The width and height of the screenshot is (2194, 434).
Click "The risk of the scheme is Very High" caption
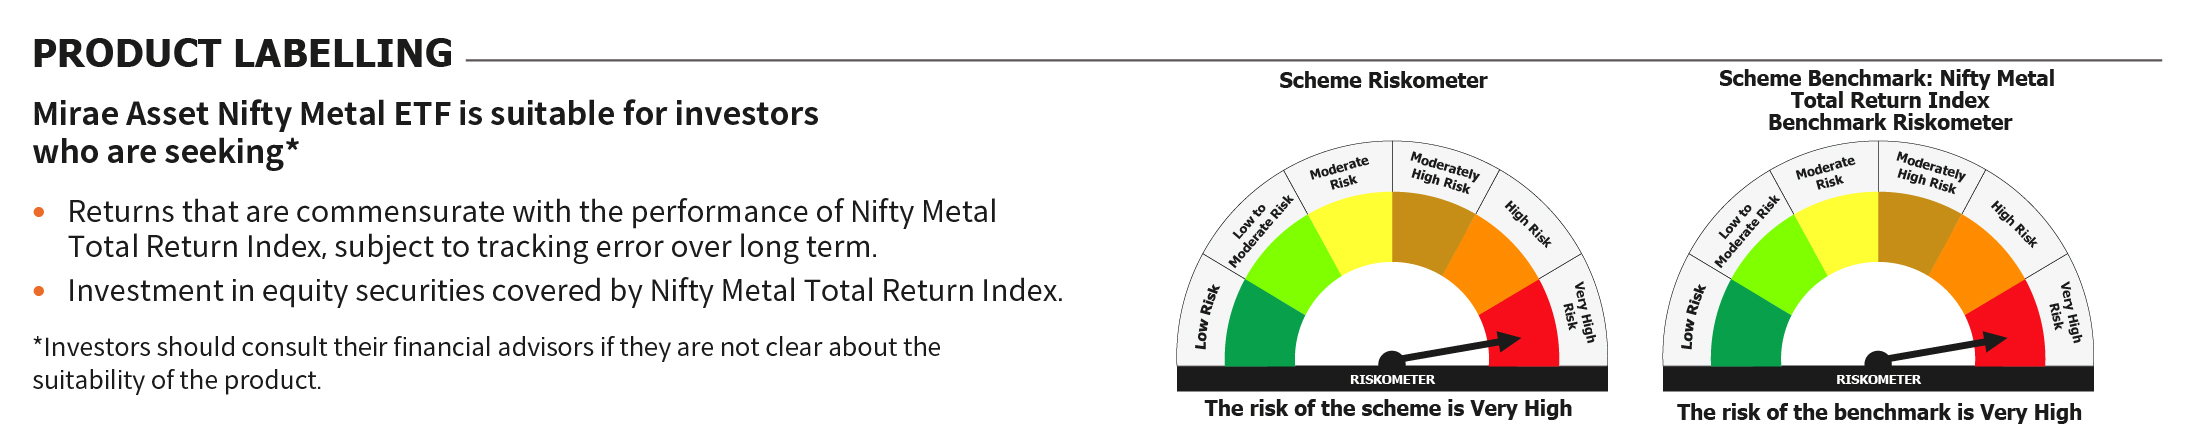pos(1388,408)
